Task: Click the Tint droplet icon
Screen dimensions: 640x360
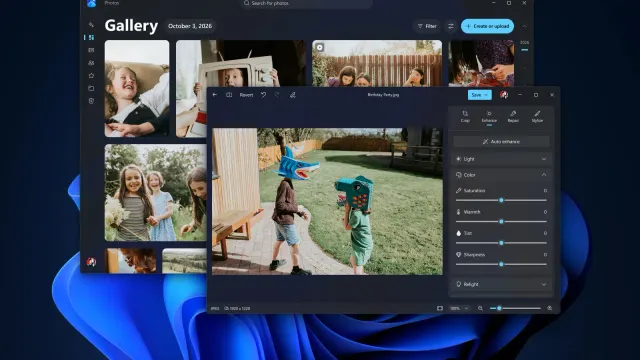Action: (x=458, y=233)
